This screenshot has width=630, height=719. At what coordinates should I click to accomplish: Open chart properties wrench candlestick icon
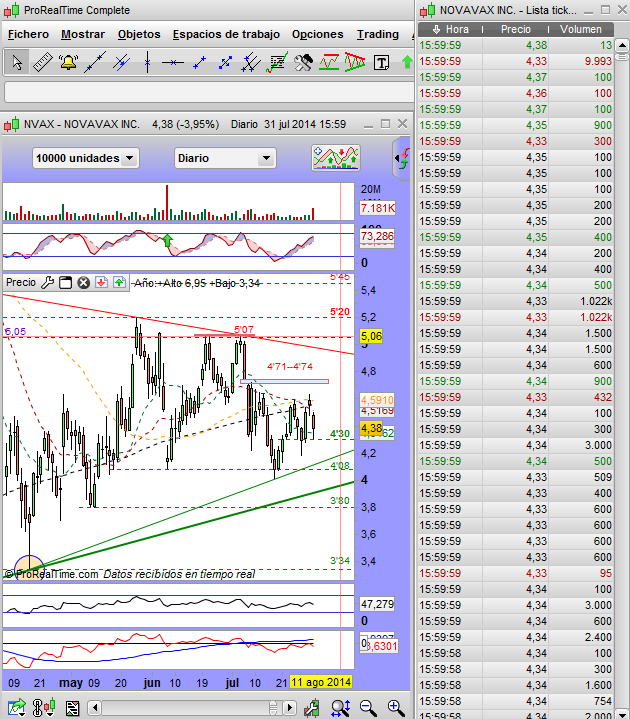tap(311, 708)
